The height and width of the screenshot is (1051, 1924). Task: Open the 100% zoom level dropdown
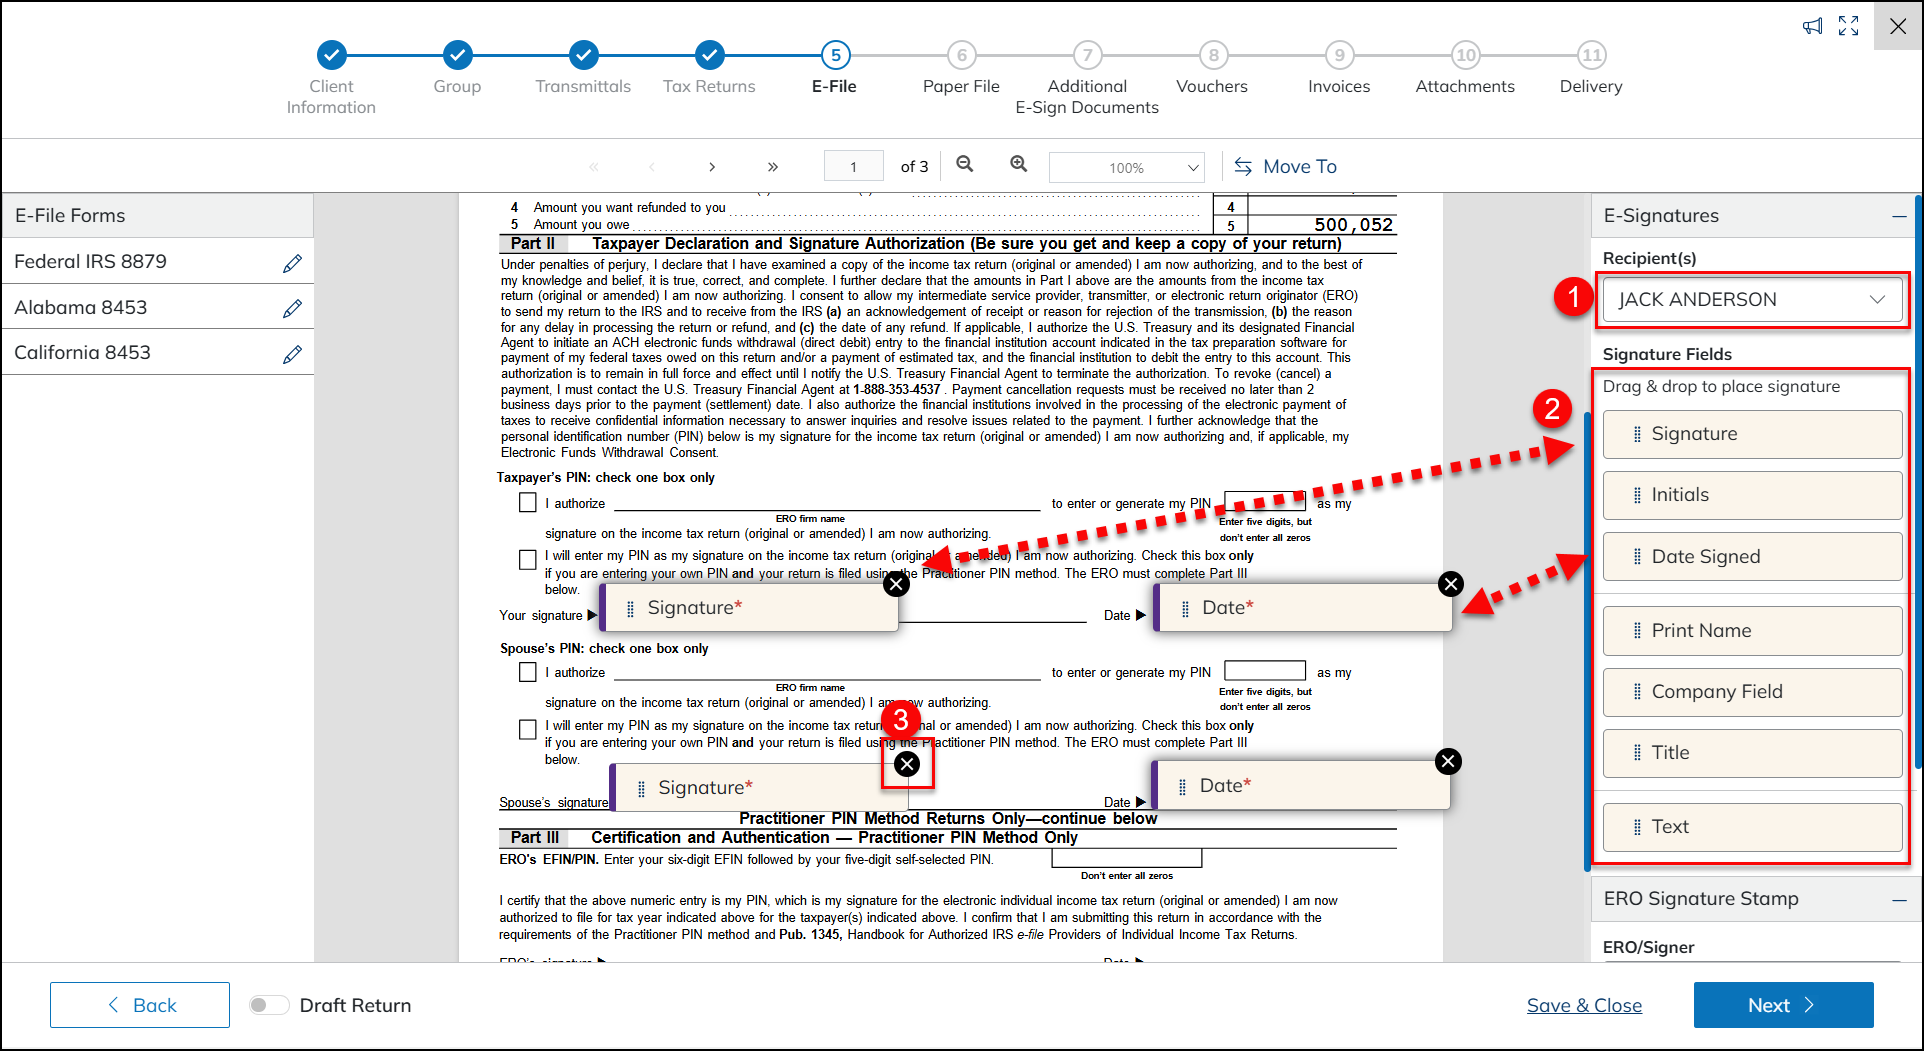click(x=1126, y=168)
